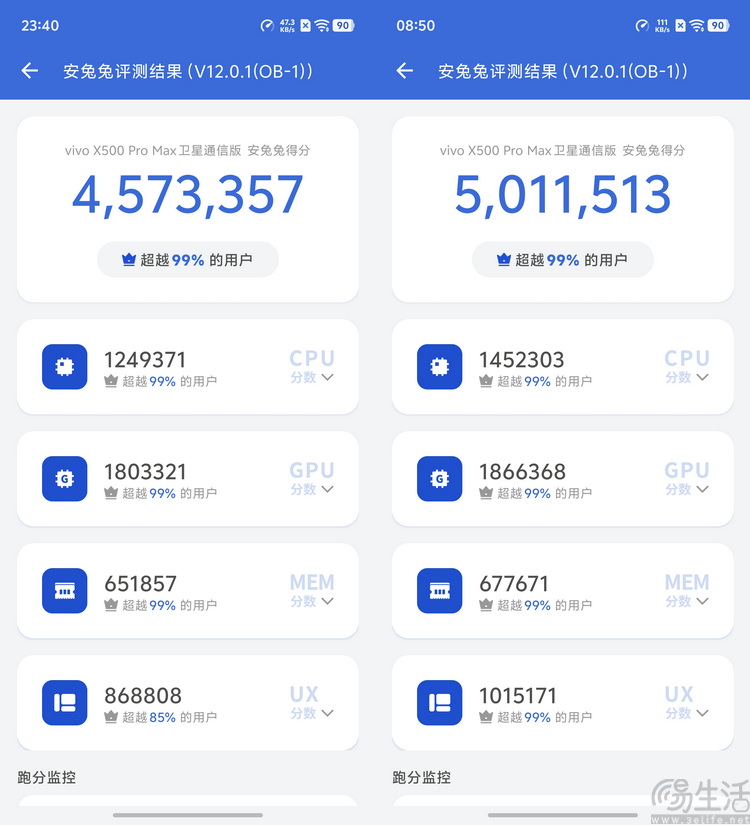750x825 pixels.
Task: Tap the 跑分监控 heading on right screen
Action: [x=422, y=777]
